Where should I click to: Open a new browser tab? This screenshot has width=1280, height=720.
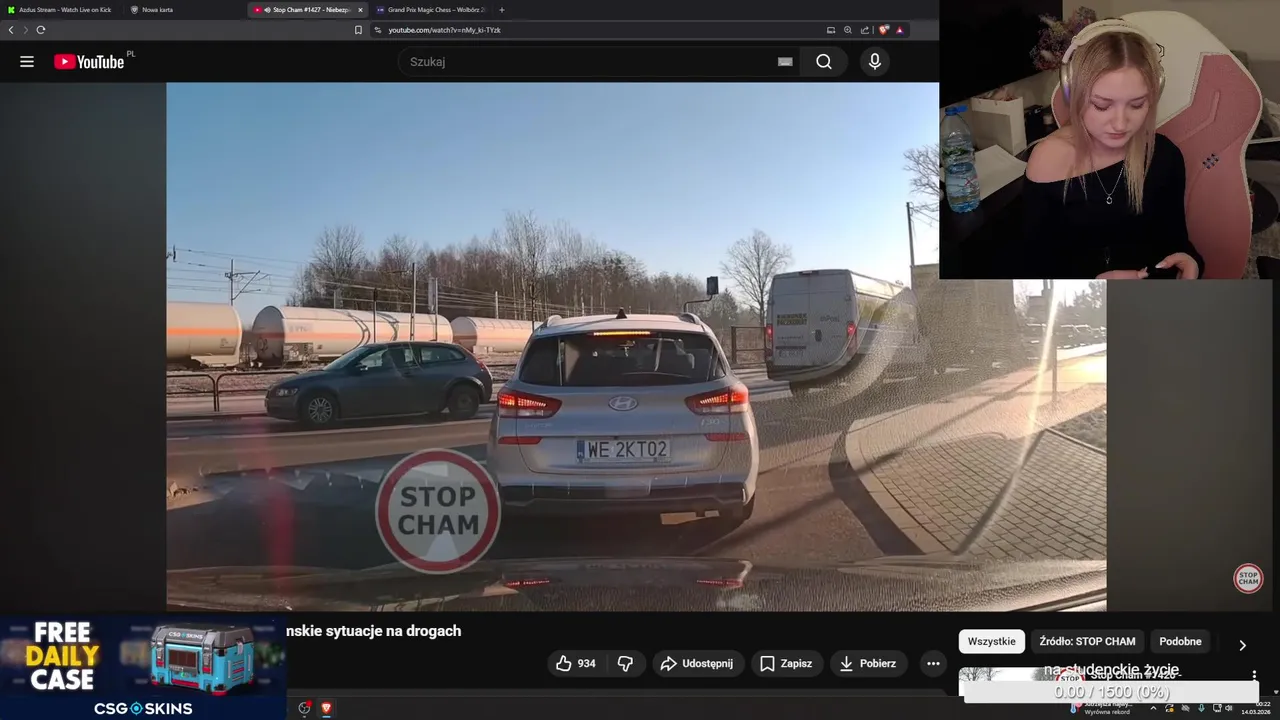pyautogui.click(x=501, y=10)
